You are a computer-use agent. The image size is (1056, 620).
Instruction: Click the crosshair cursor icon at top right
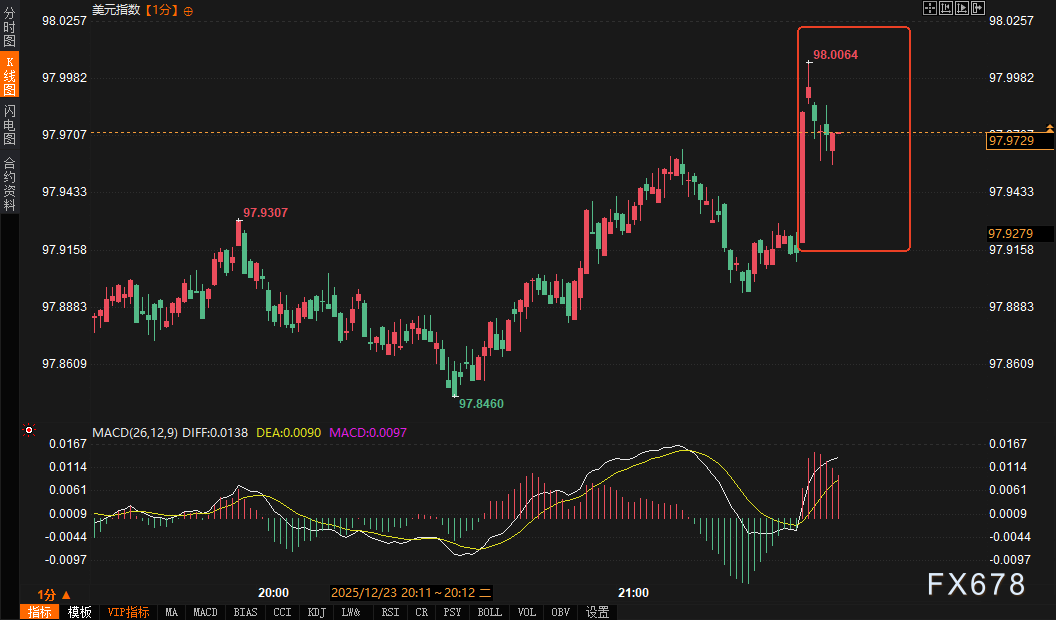point(929,9)
